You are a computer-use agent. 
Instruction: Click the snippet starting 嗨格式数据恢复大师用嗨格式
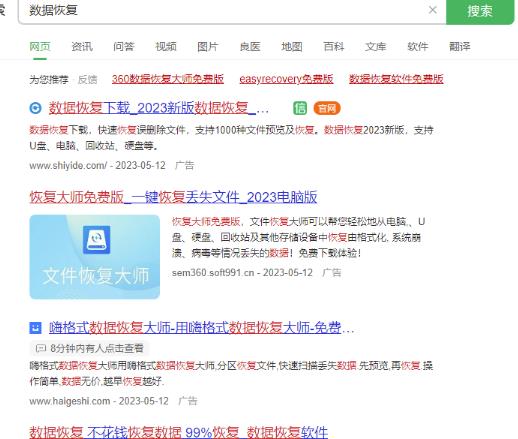(x=231, y=373)
